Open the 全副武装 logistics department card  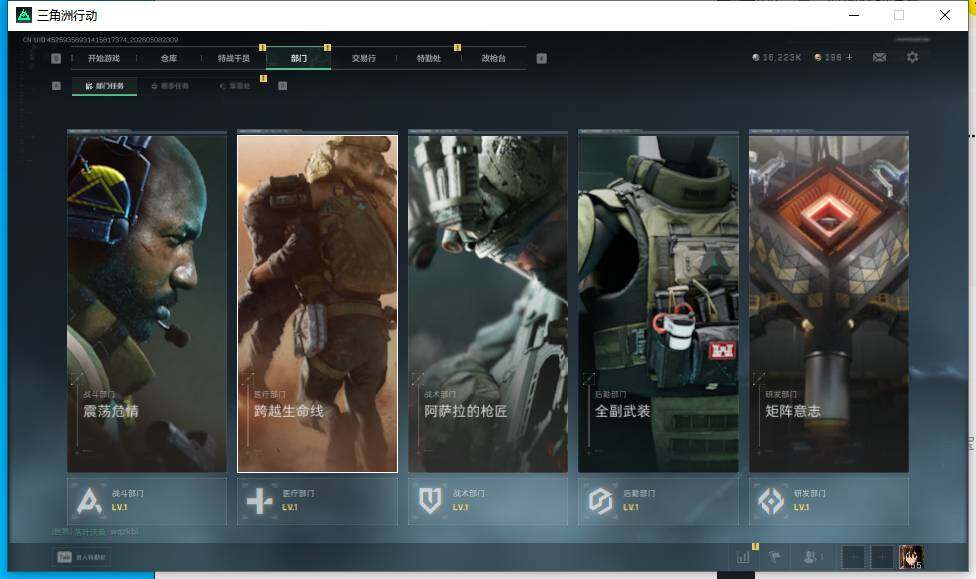tap(659, 303)
